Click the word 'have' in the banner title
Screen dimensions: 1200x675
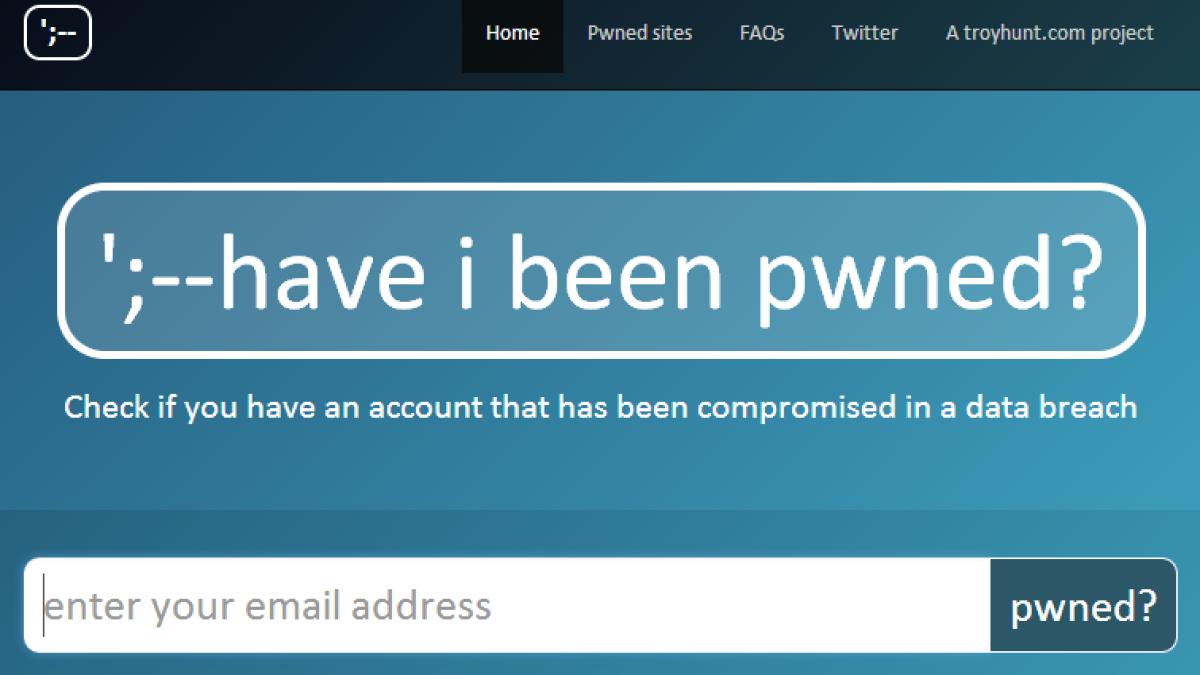[322, 270]
